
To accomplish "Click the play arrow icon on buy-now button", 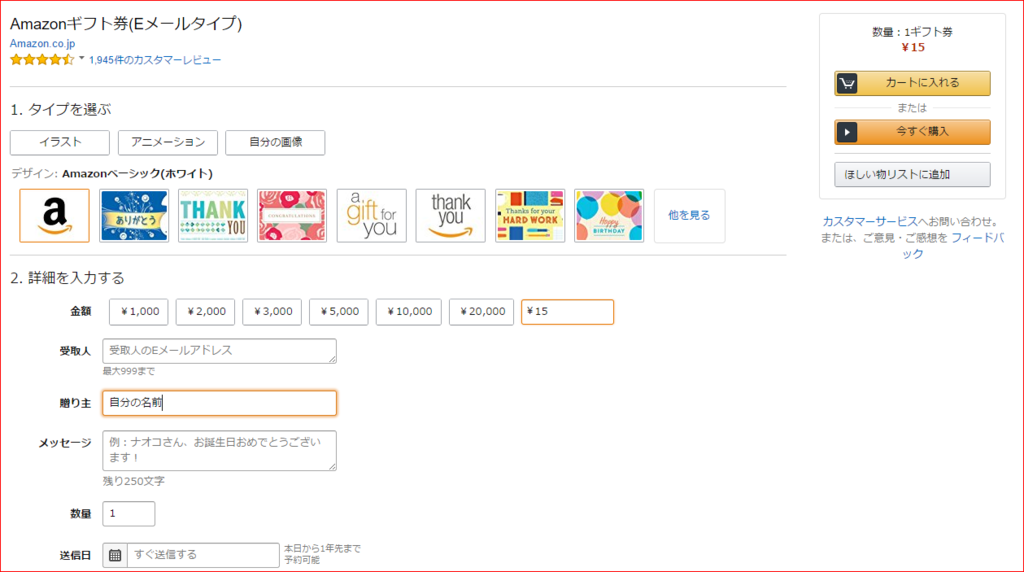I will tap(847, 132).
